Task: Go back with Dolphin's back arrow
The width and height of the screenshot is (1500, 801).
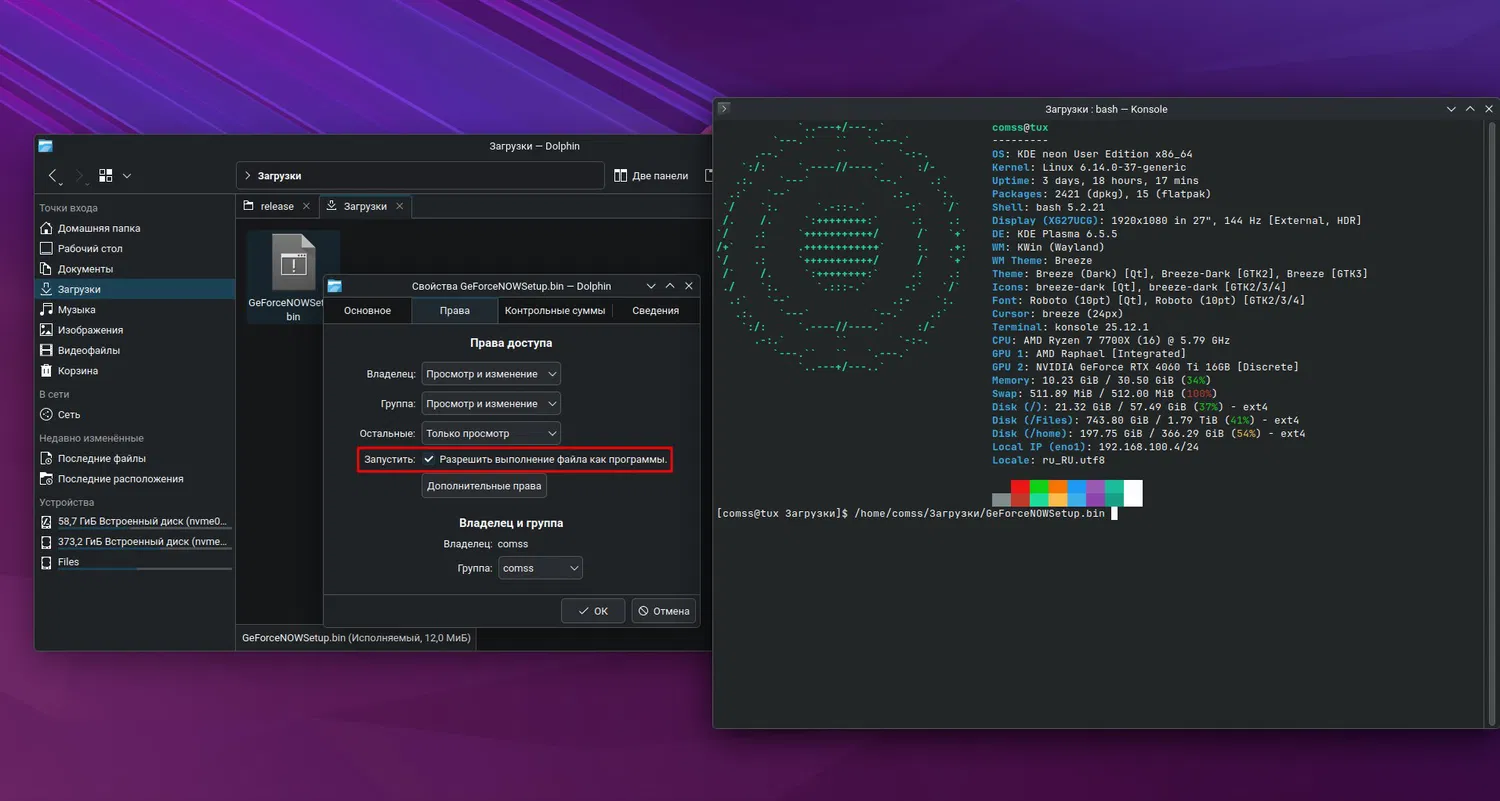Action: (x=54, y=176)
